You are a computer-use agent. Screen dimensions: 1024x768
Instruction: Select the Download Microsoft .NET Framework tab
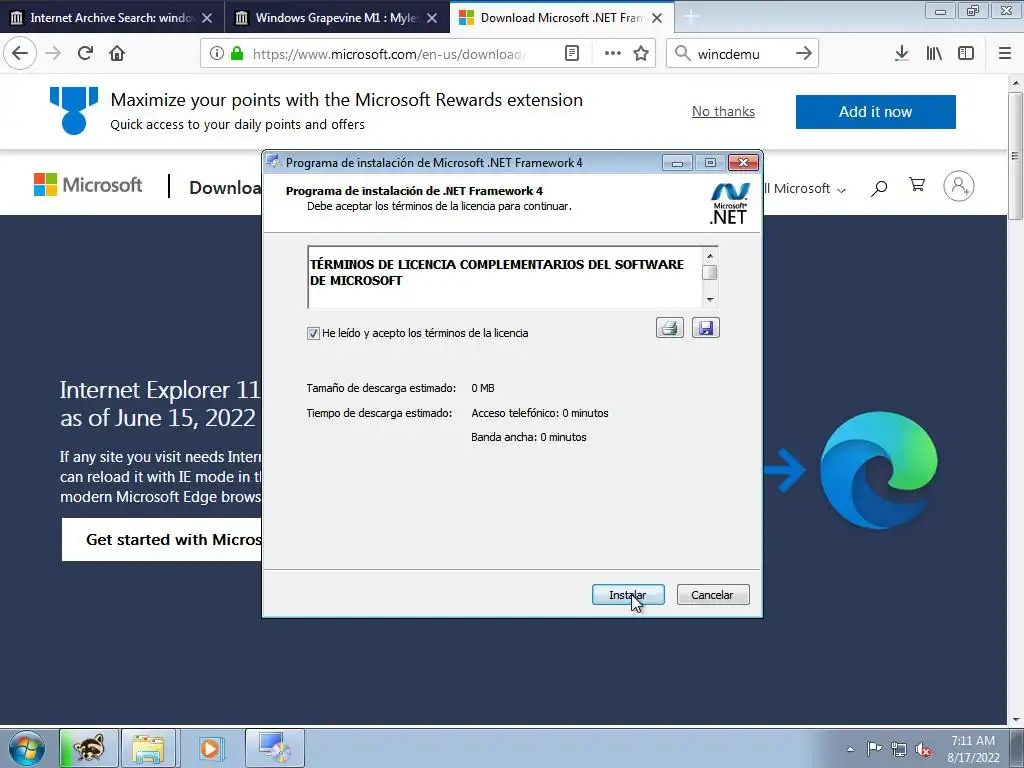click(560, 18)
